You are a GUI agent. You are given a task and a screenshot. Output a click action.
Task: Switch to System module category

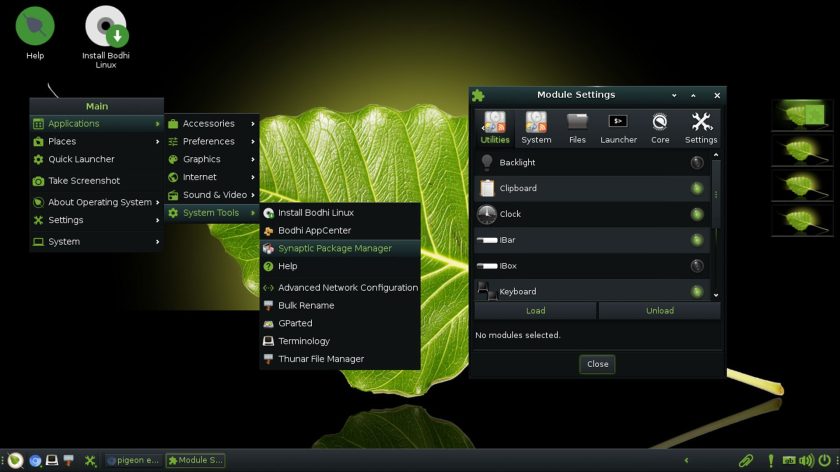pos(536,128)
